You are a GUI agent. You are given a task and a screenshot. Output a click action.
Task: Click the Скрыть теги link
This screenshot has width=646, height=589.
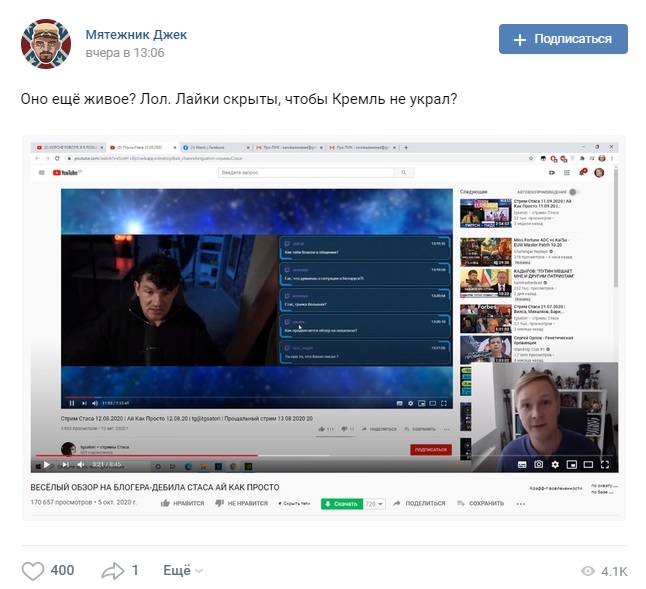click(294, 503)
